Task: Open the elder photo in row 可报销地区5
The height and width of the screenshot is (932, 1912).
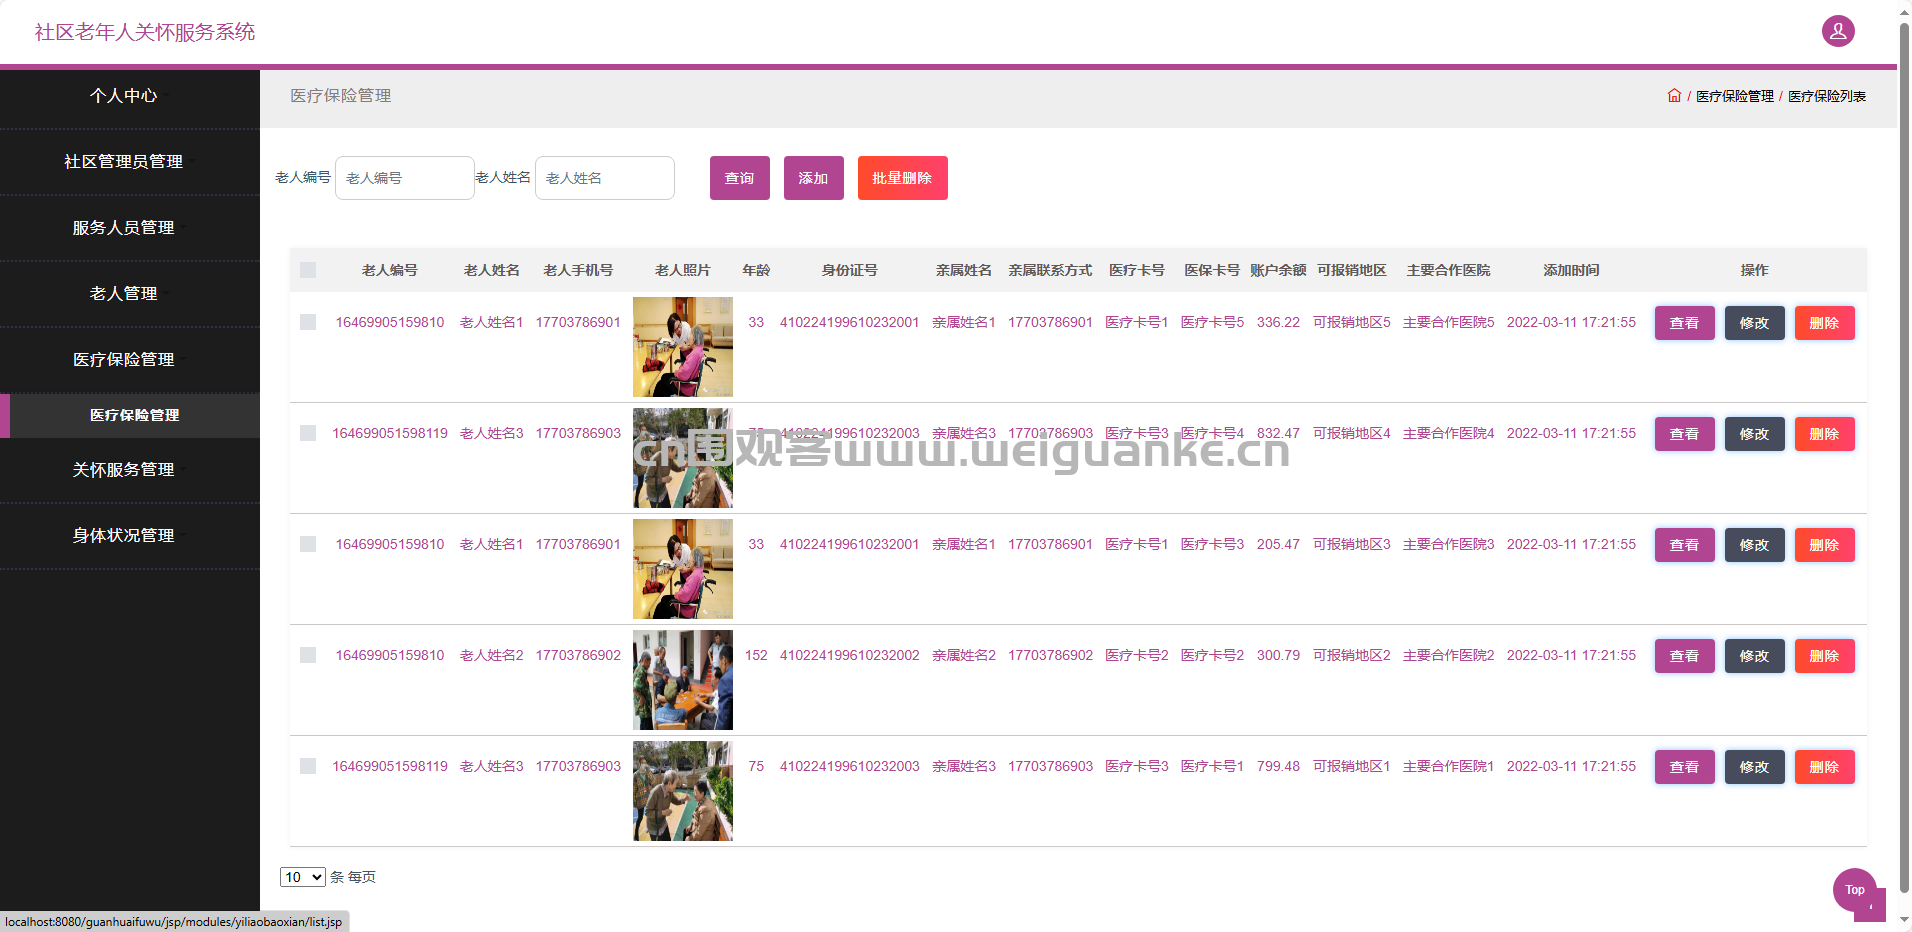Action: pyautogui.click(x=683, y=347)
